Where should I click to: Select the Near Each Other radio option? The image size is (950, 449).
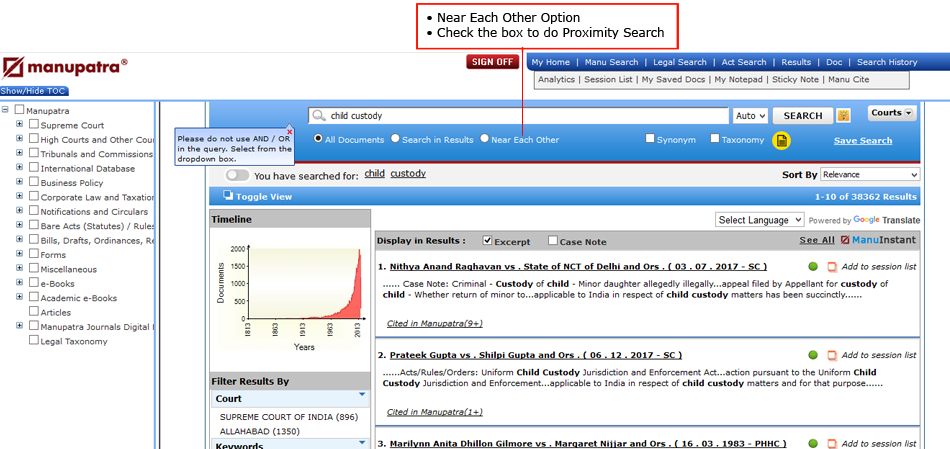[484, 139]
